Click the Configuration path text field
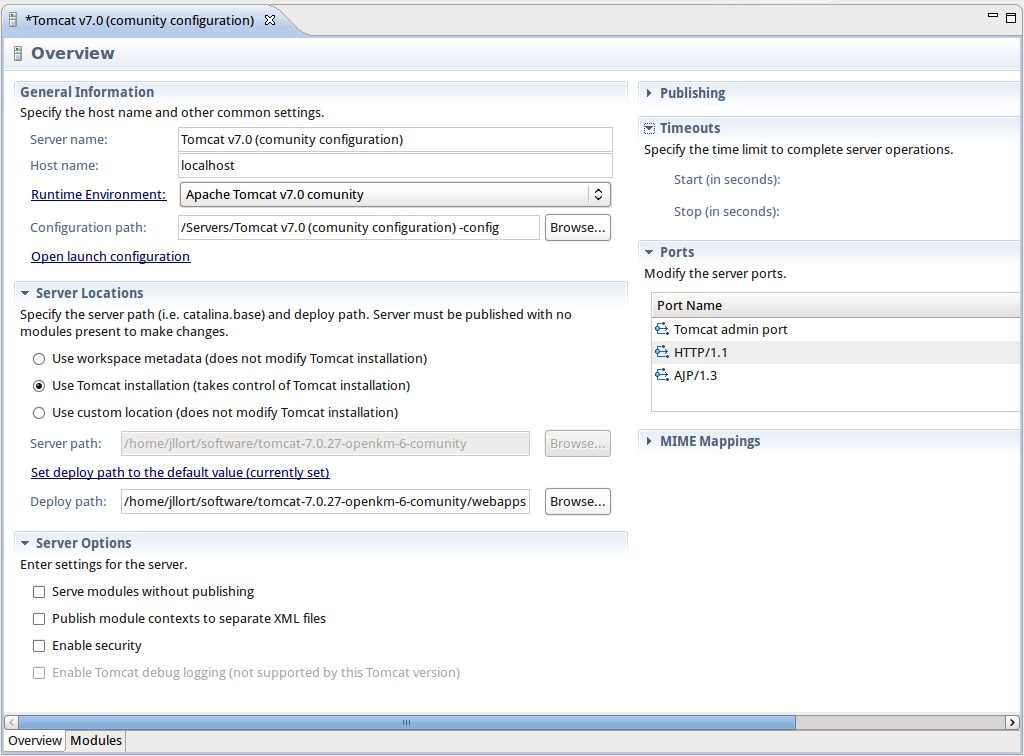1024x756 pixels. click(x=359, y=227)
